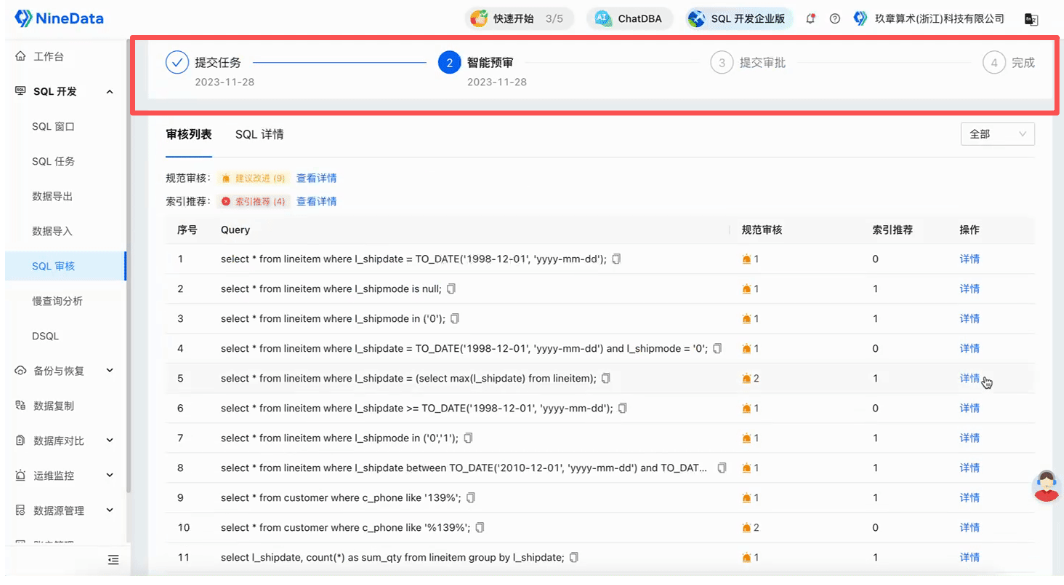Open the customer service avatar
Viewport: 1064px width, 585px height.
click(x=1046, y=486)
